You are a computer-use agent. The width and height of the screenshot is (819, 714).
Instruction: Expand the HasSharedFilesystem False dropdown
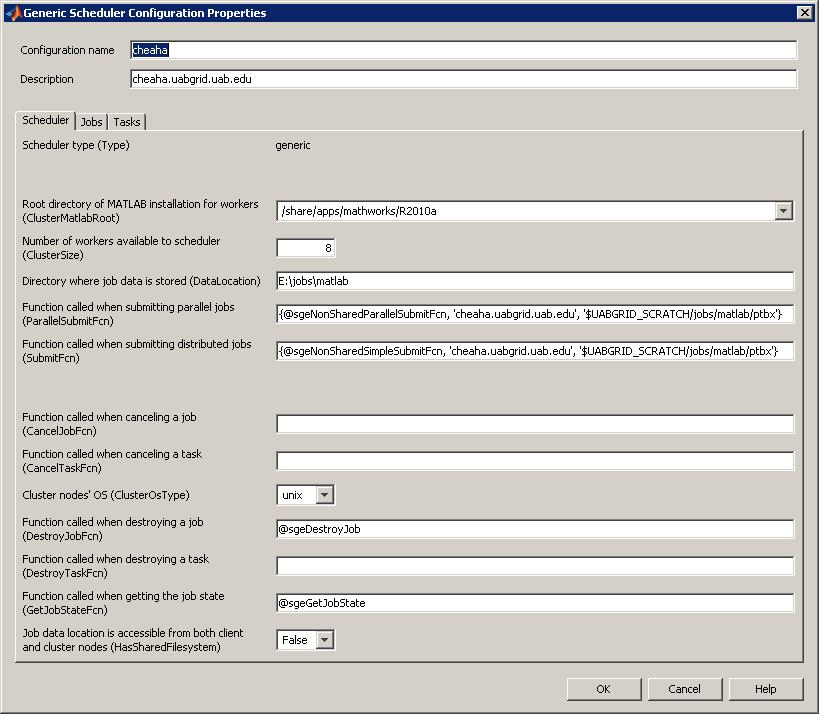click(x=324, y=640)
